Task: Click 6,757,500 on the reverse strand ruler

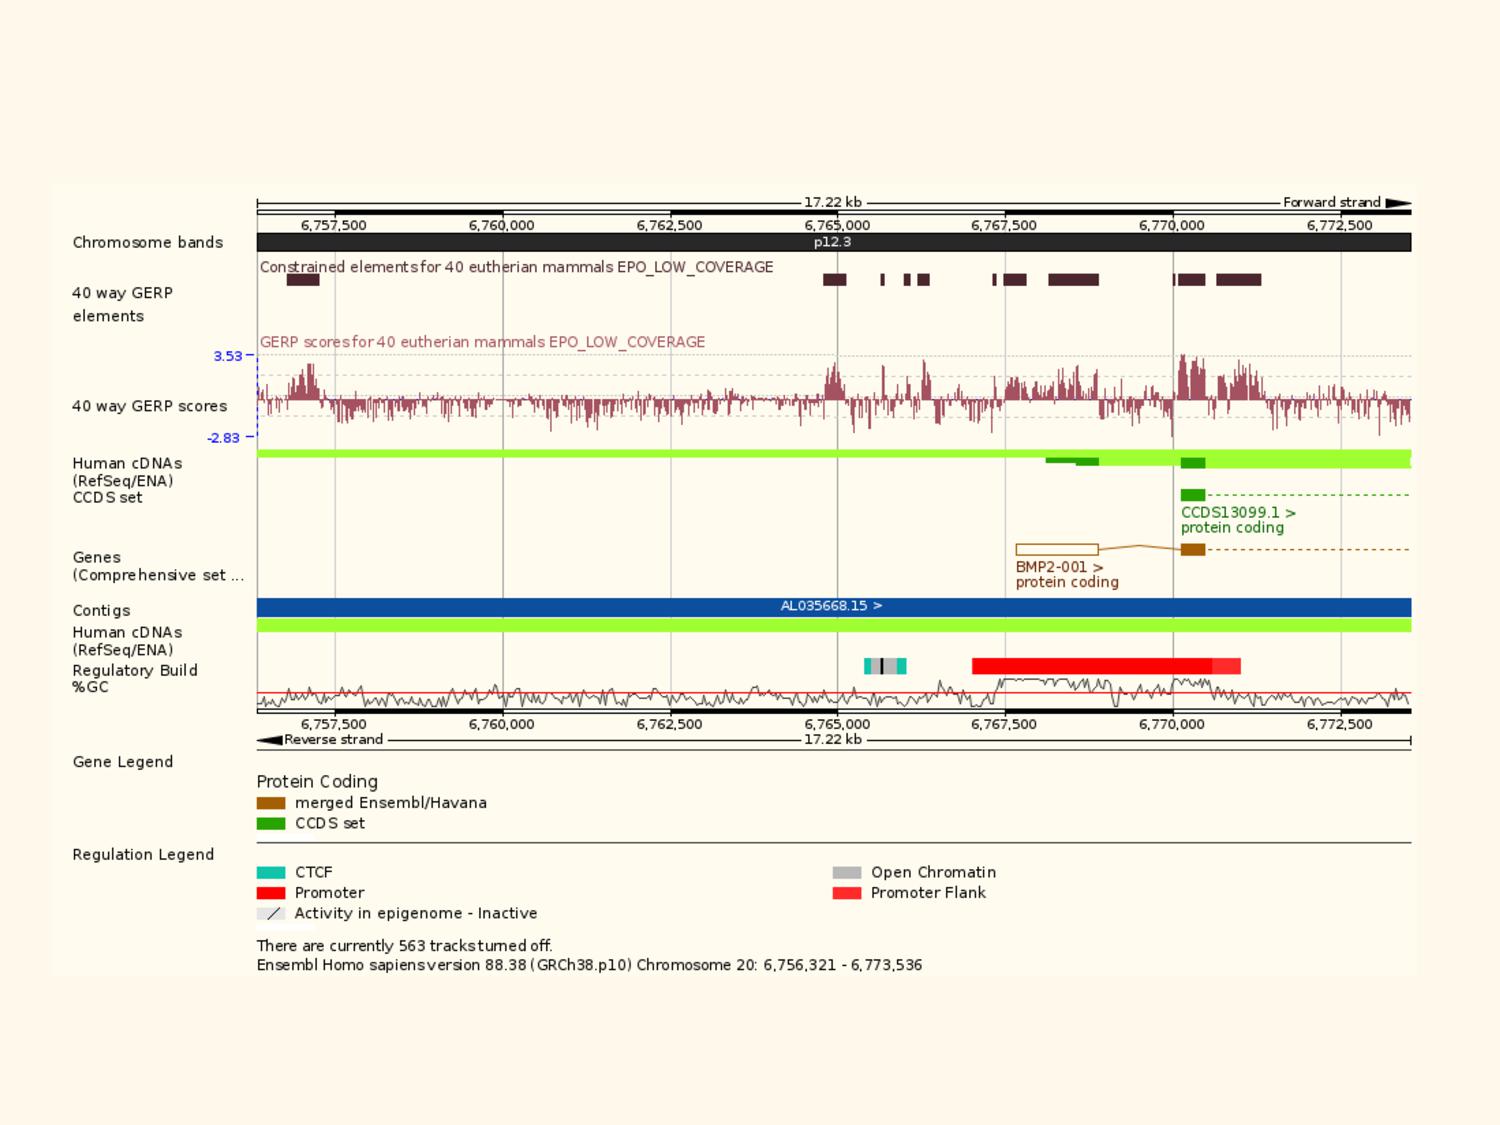Action: tap(334, 724)
